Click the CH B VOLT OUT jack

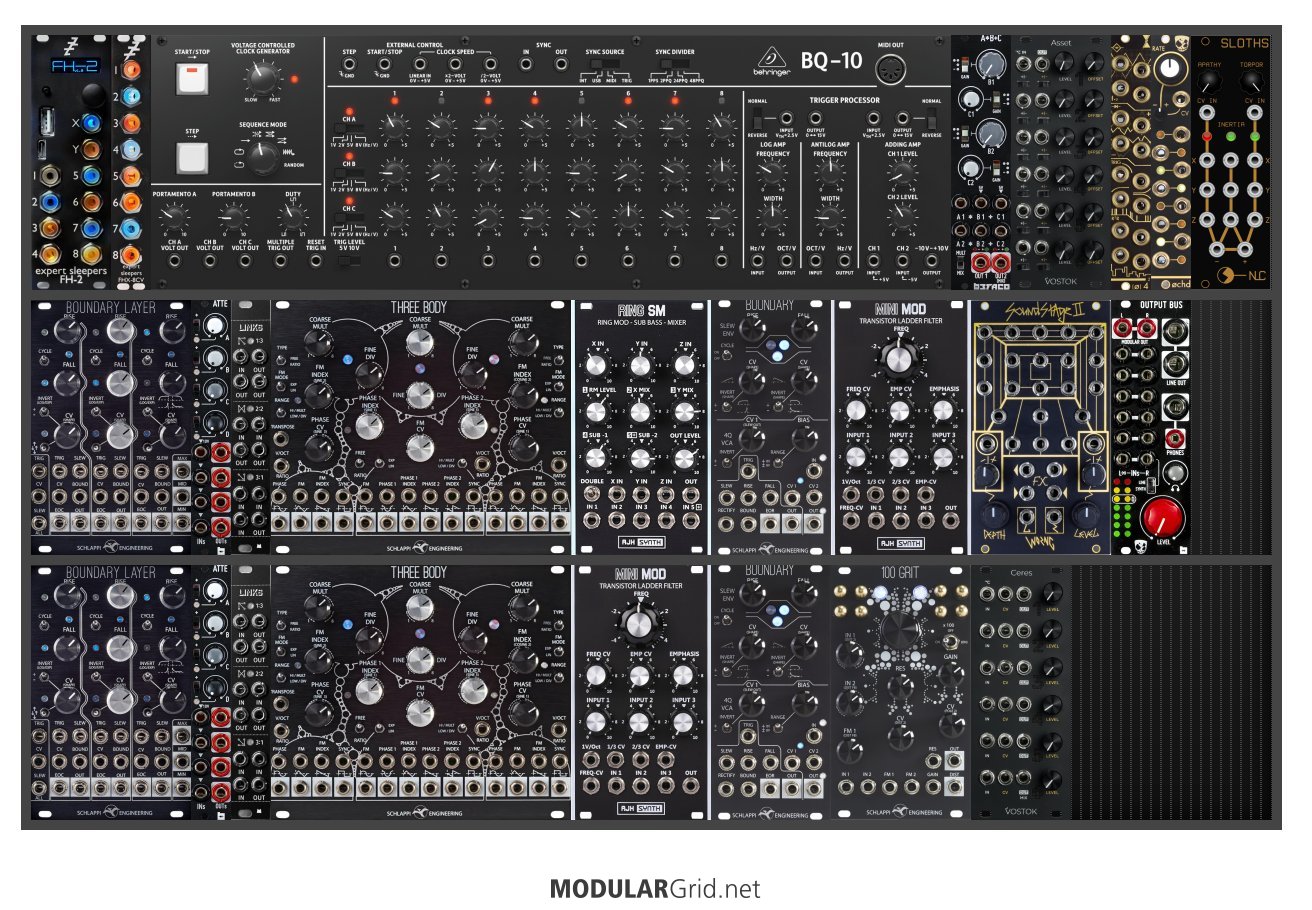pos(210,261)
